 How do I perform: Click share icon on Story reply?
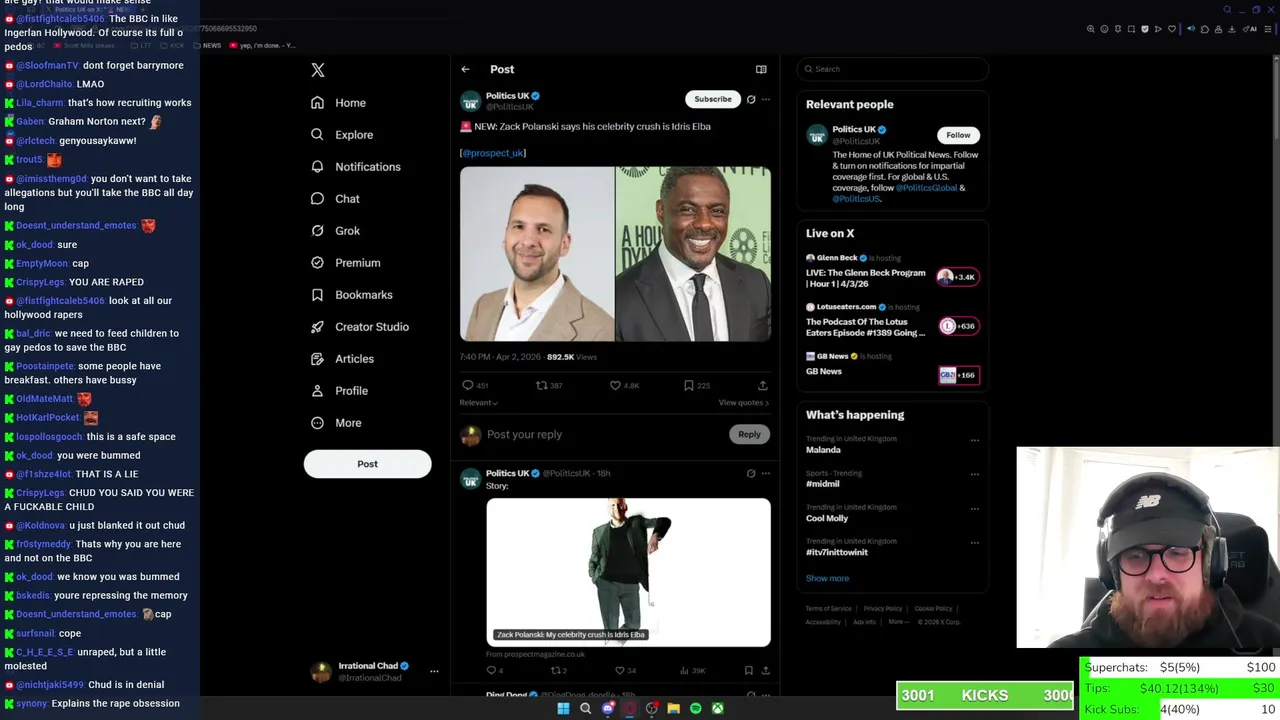[x=765, y=671]
